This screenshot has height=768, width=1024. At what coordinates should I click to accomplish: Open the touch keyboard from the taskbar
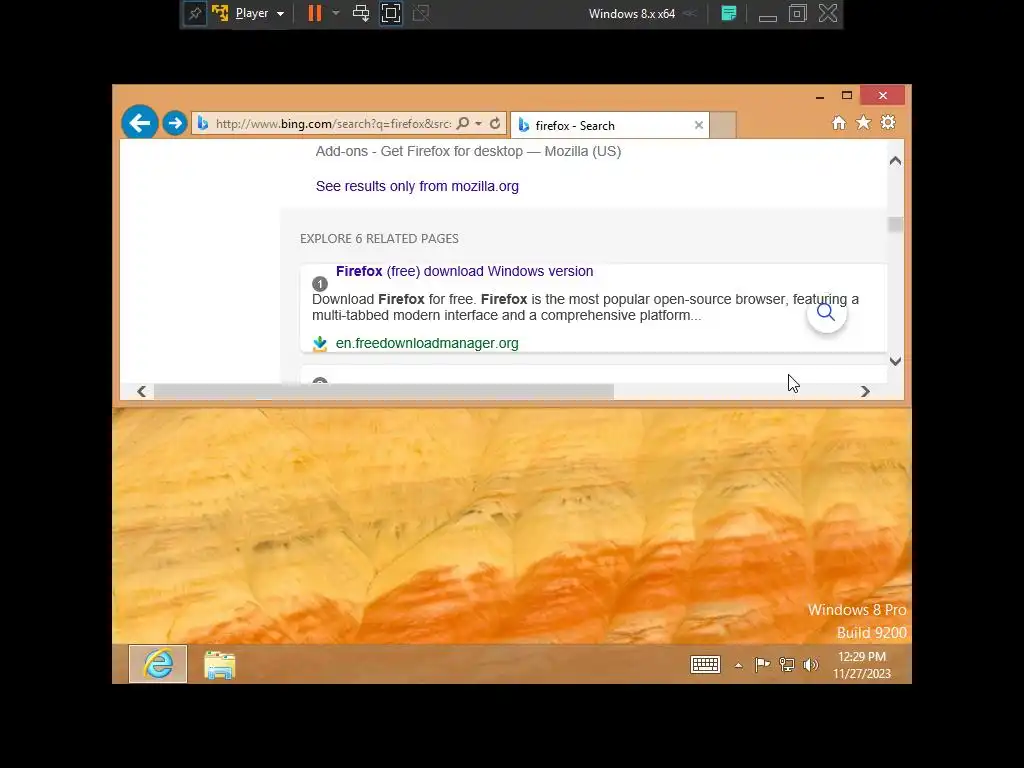pos(705,665)
